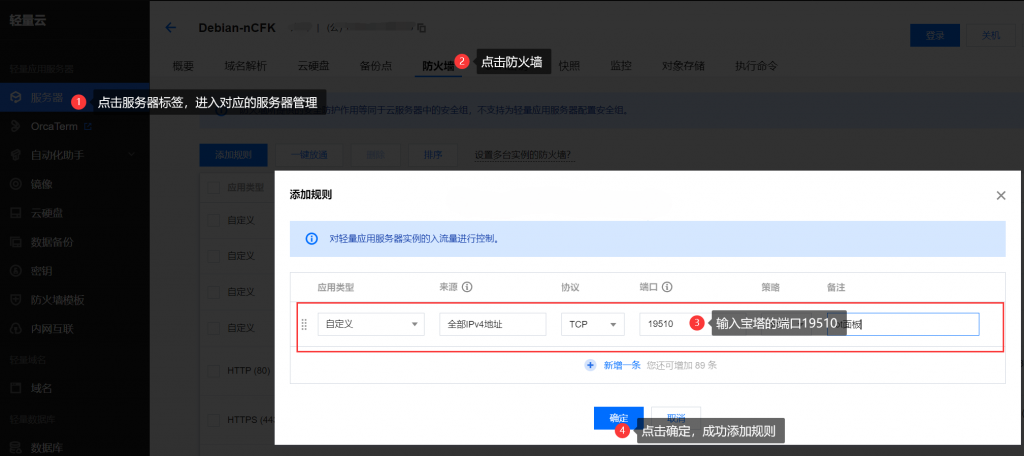1024x456 pixels.
Task: Click the 确定 button
Action: [x=618, y=418]
